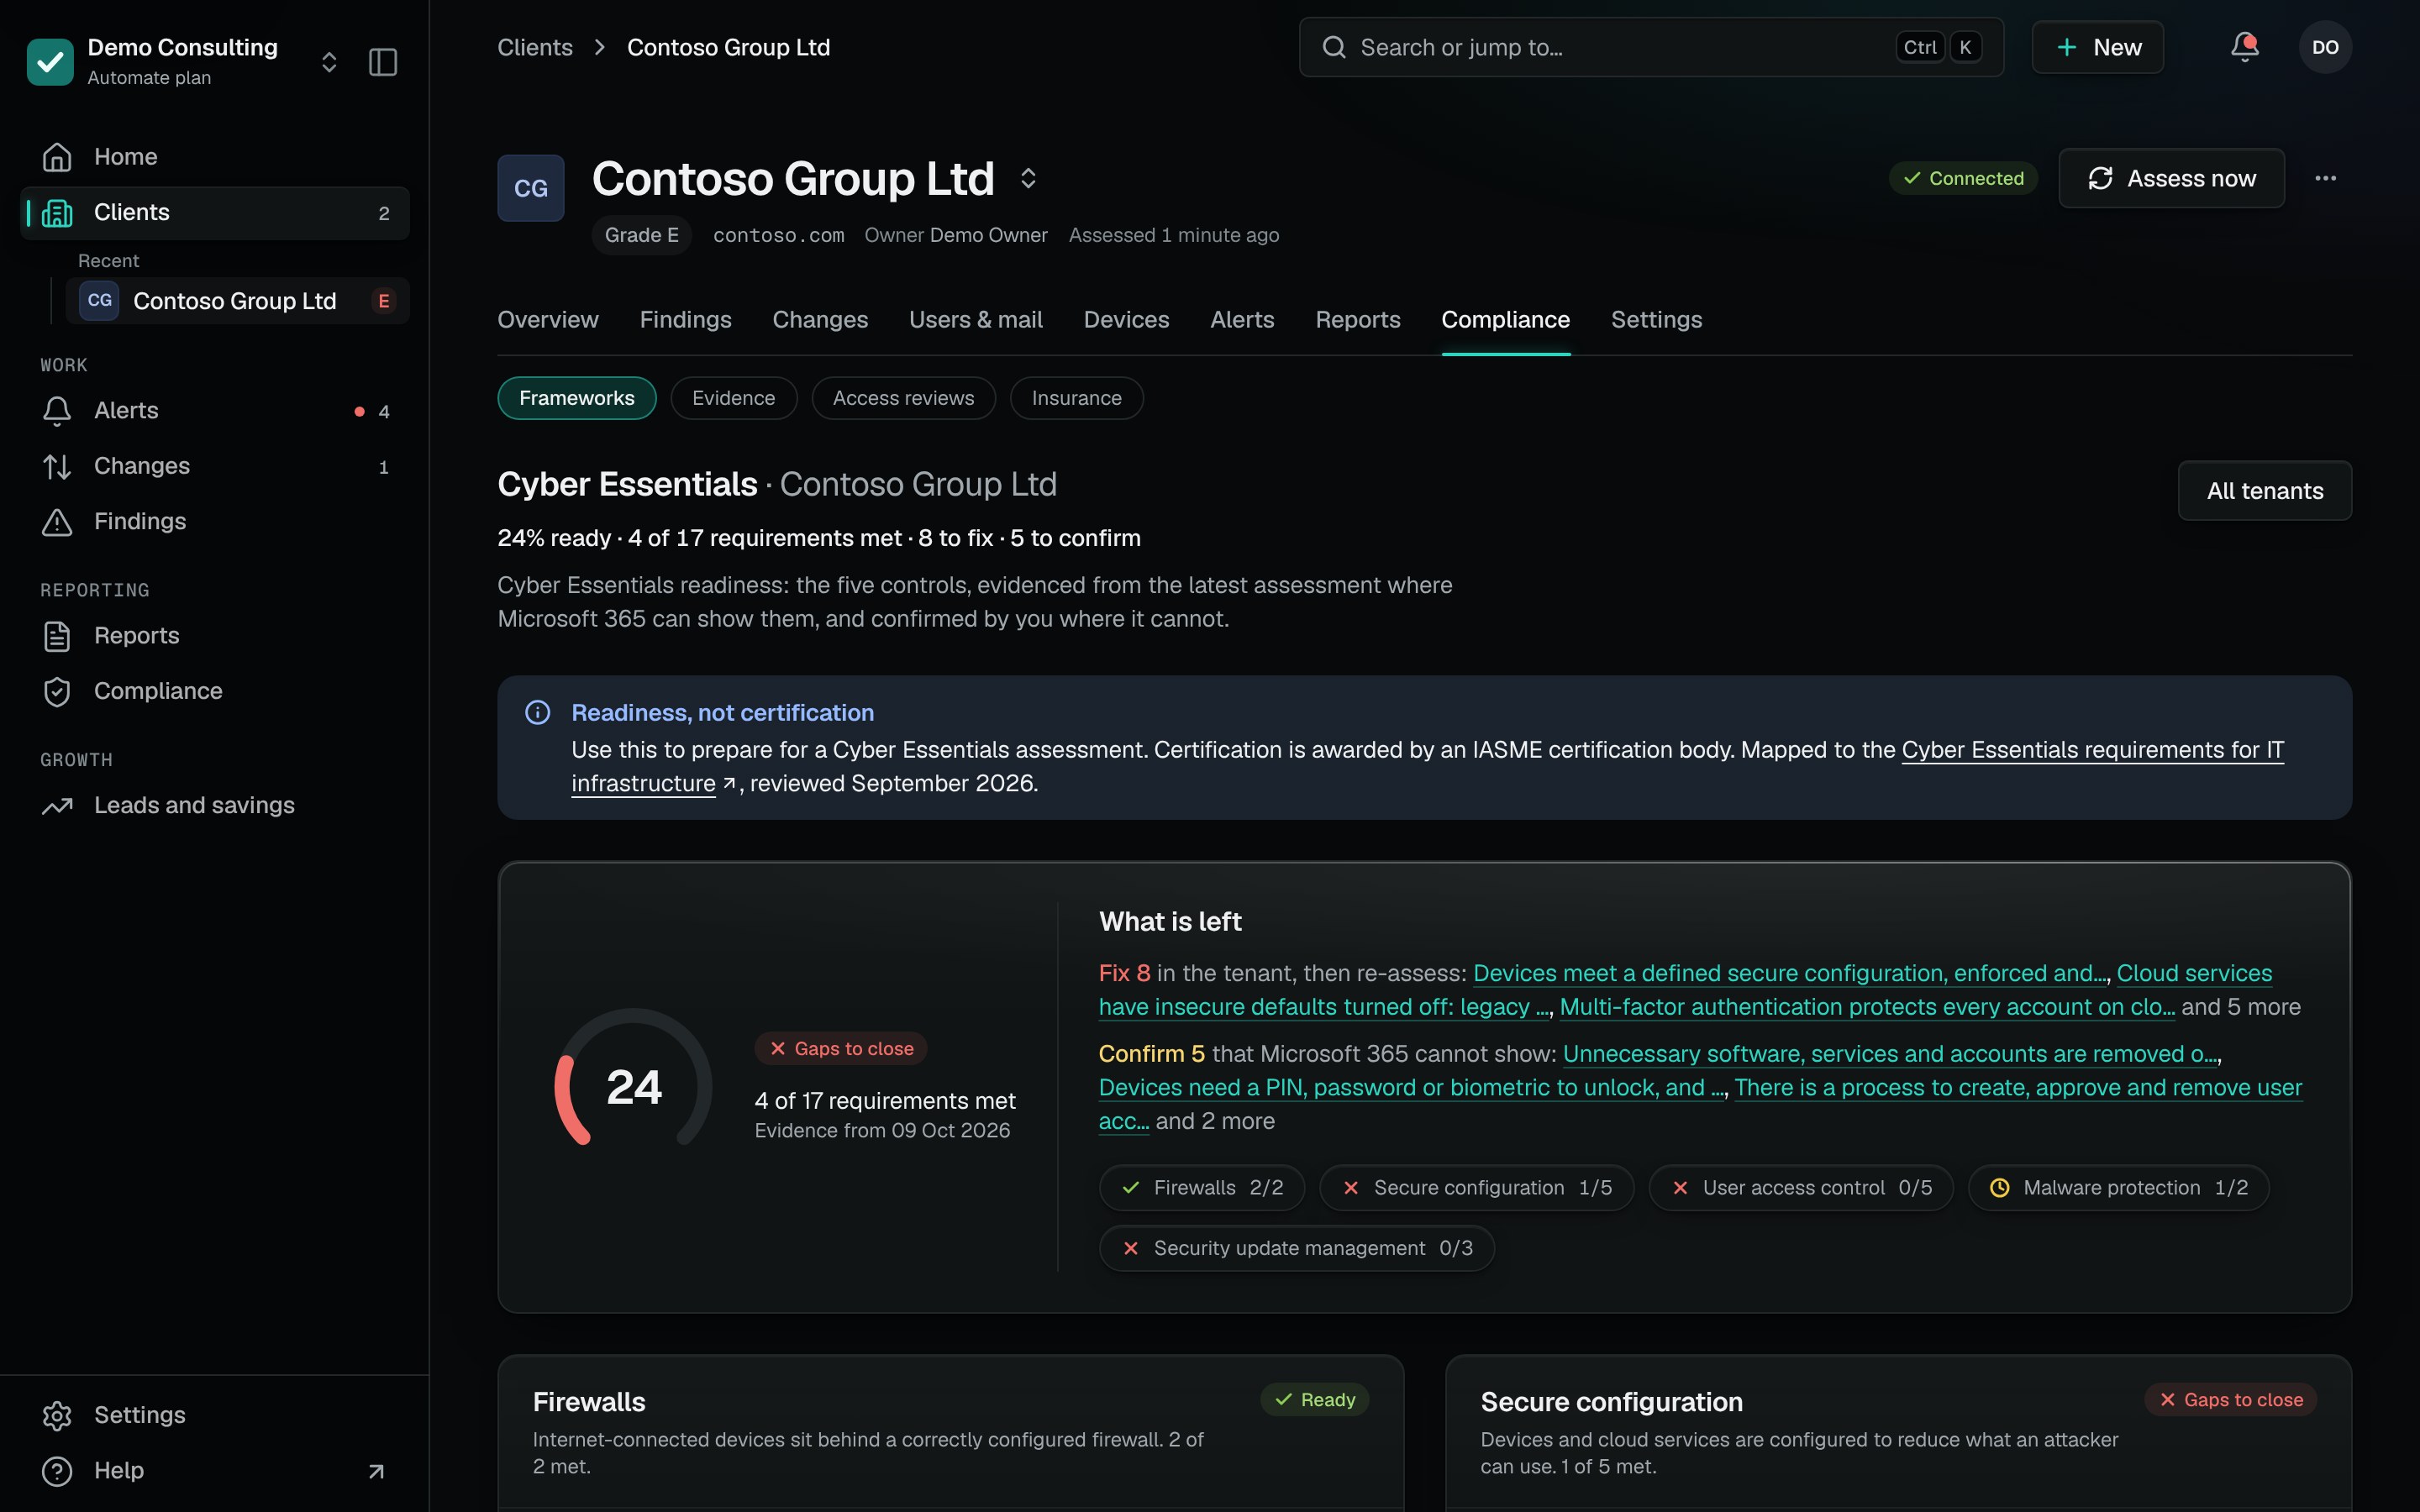Click the info icon in readiness notice
The image size is (2420, 1512).
coord(538,713)
